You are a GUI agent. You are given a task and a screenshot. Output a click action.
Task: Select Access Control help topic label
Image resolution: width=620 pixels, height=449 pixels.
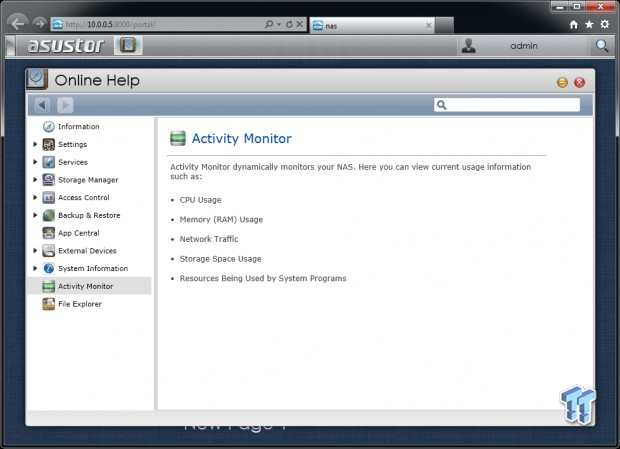pyautogui.click(x=84, y=197)
